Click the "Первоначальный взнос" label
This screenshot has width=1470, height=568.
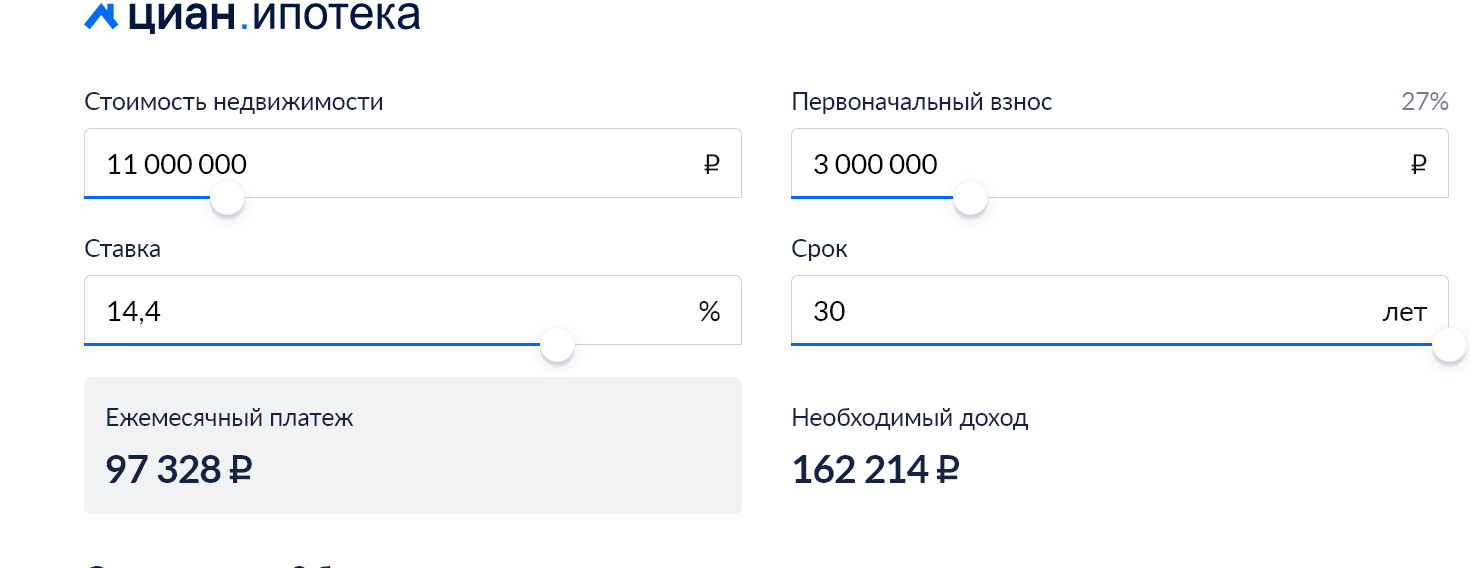click(921, 102)
